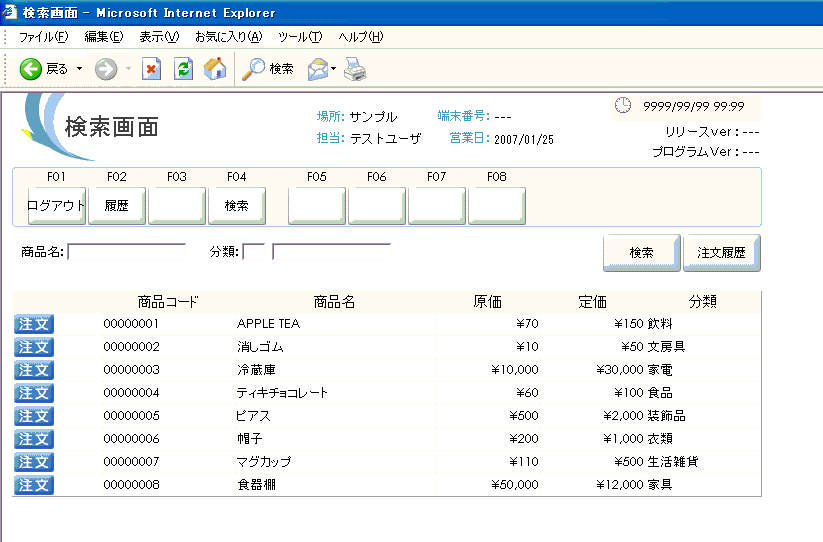Click the Internet Explorer title bar icon

tap(9, 12)
